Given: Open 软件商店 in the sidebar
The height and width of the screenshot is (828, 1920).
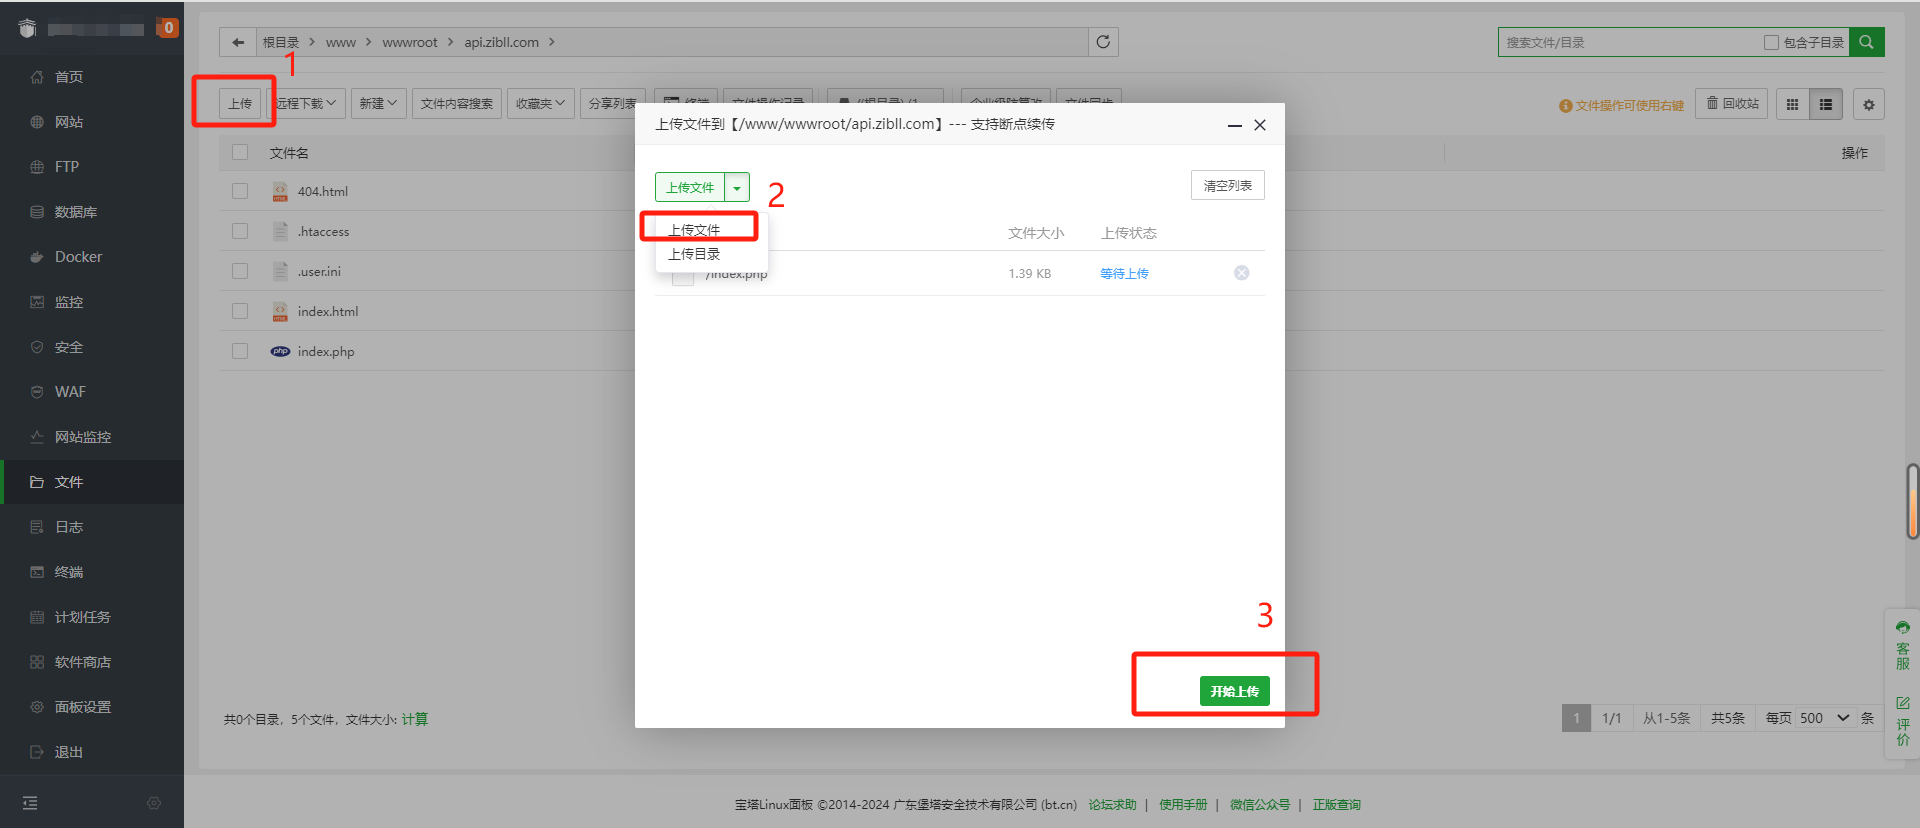Looking at the screenshot, I should pos(82,662).
